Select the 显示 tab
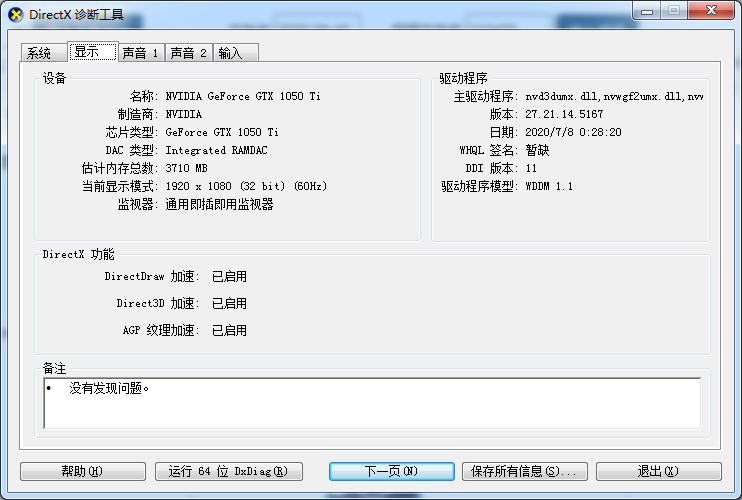The height and width of the screenshot is (500, 742). pos(91,52)
